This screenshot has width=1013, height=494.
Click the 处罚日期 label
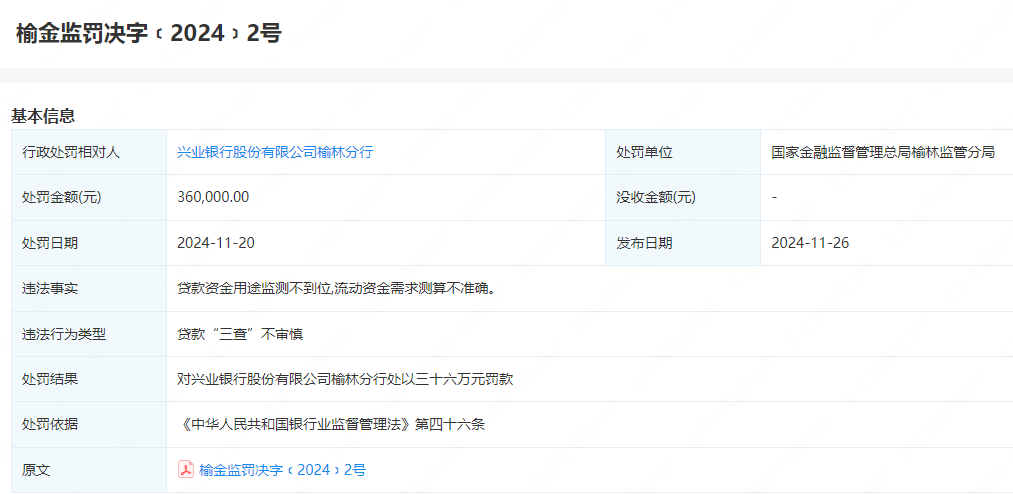[x=50, y=243]
